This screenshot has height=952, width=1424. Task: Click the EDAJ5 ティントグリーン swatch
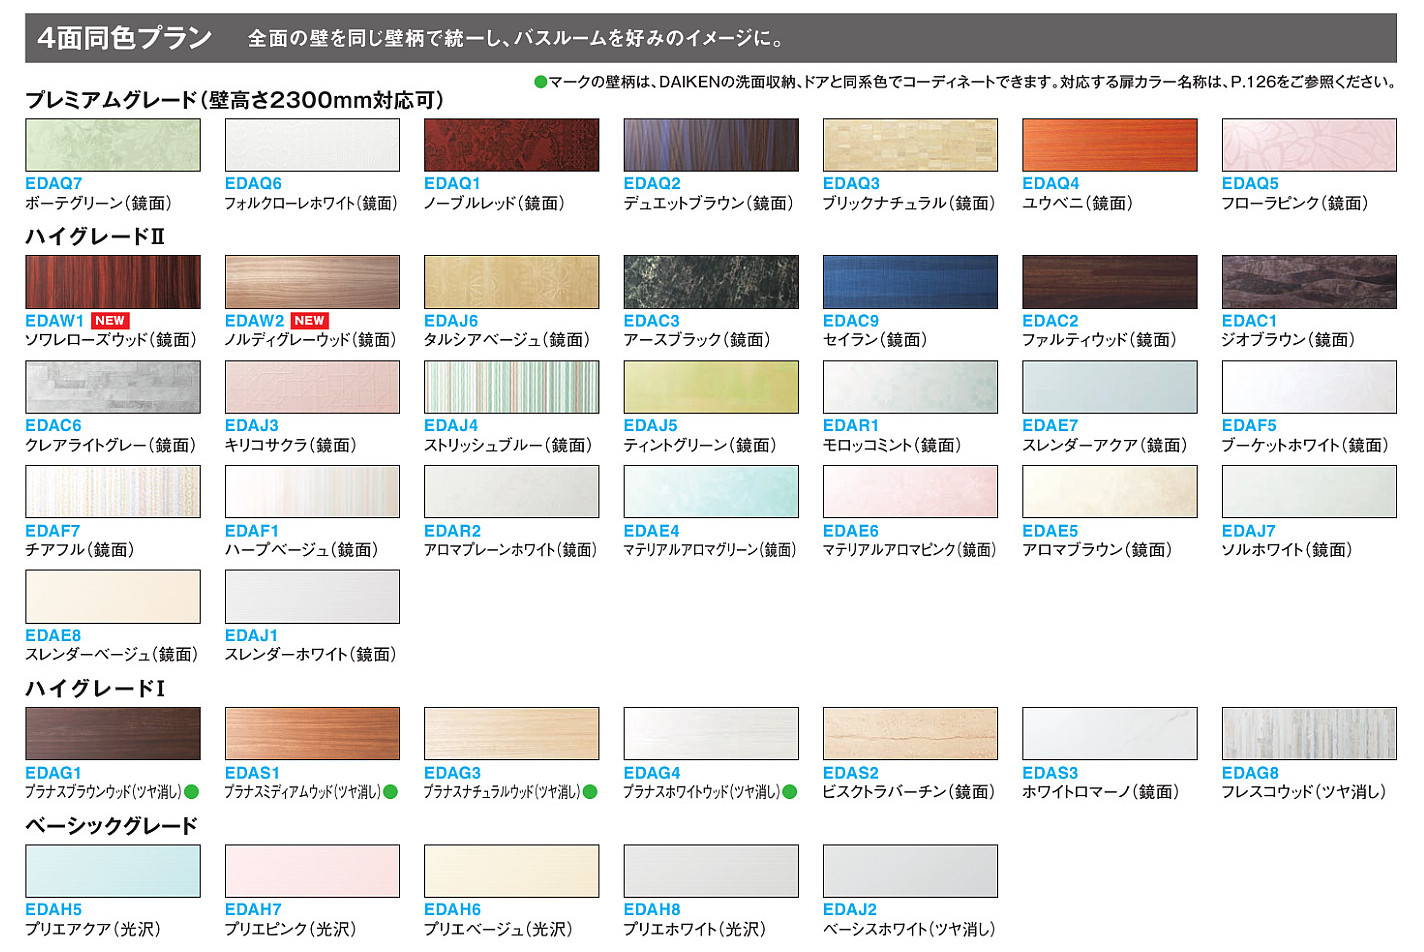tap(711, 387)
